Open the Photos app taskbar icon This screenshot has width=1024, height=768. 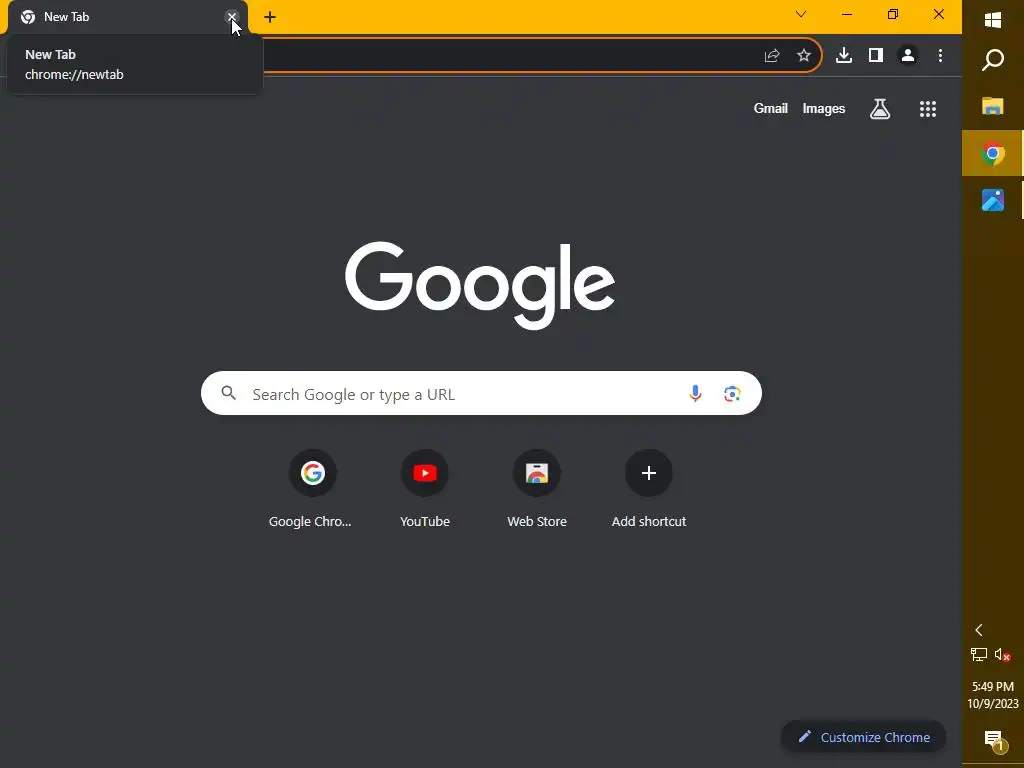993,200
